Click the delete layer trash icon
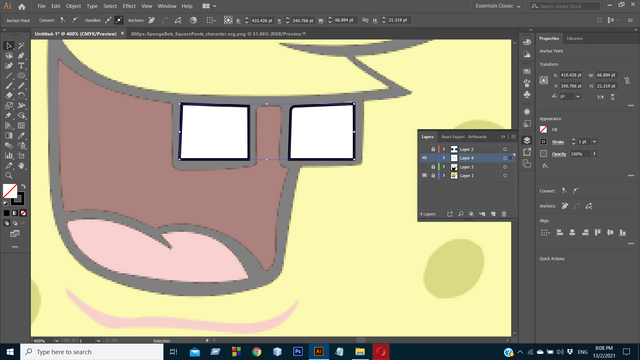The height and width of the screenshot is (360, 640). tap(504, 214)
